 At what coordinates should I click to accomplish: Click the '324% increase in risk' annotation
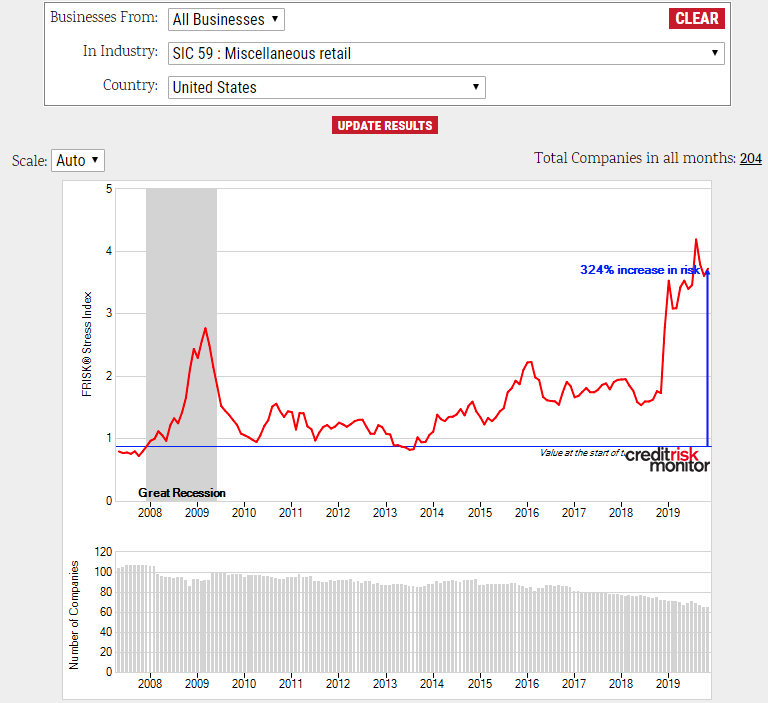point(639,270)
